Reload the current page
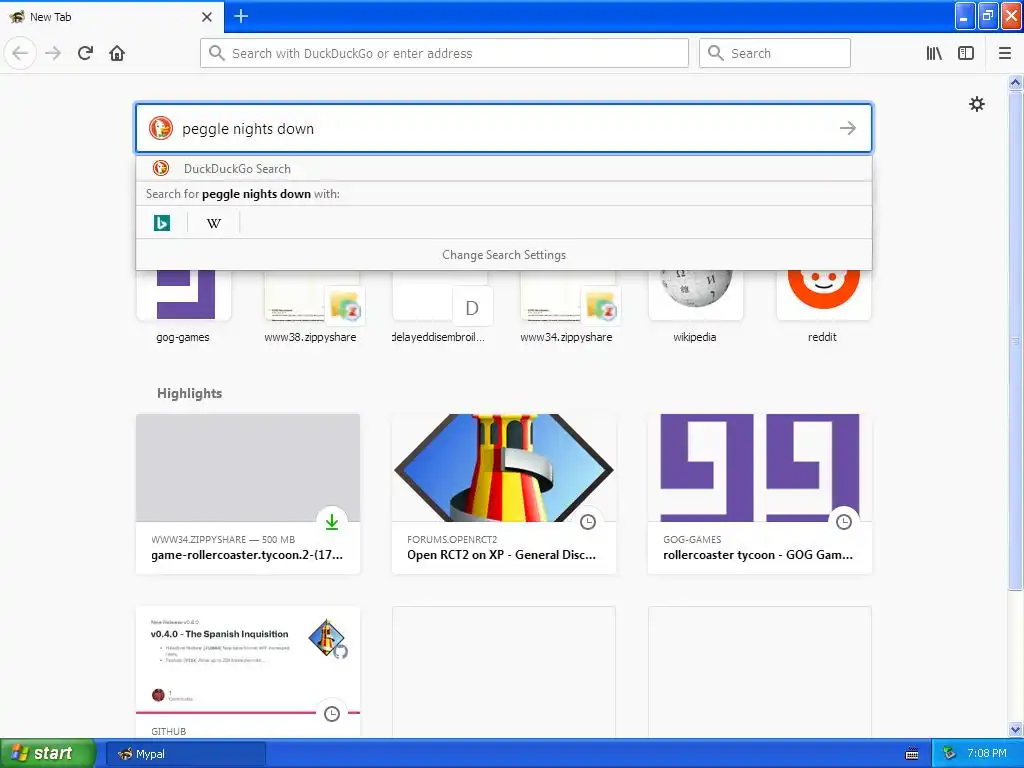 85,53
